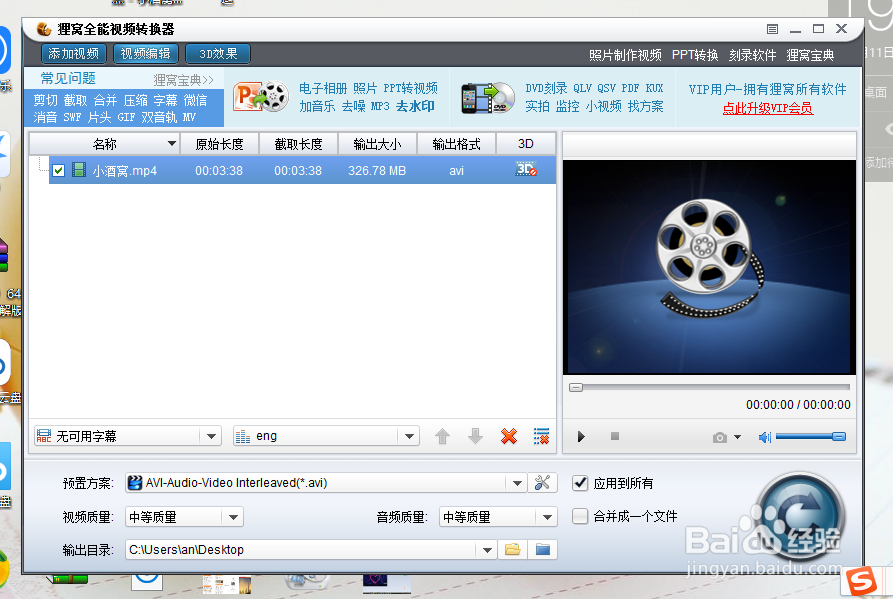Click 点此升级VIP会员 upgrade link
This screenshot has width=893, height=599.
(x=768, y=108)
